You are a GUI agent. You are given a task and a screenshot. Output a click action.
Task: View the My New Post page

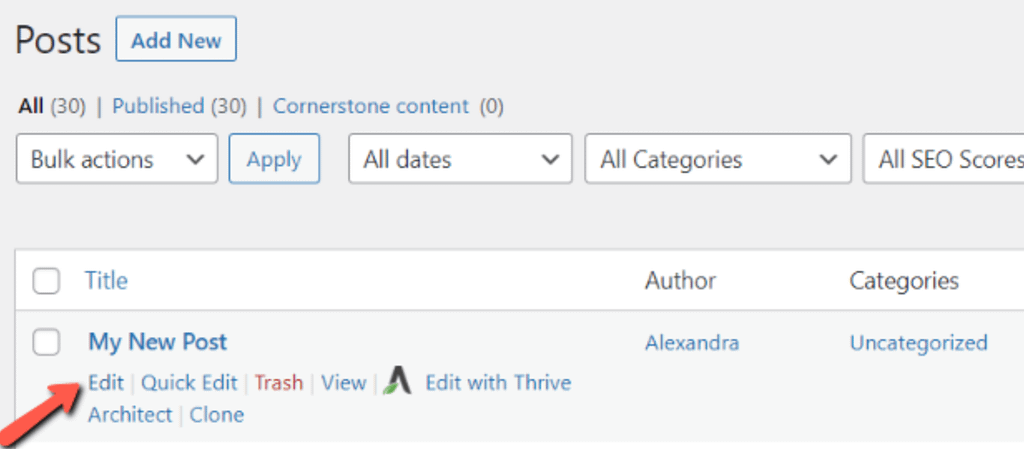344,382
